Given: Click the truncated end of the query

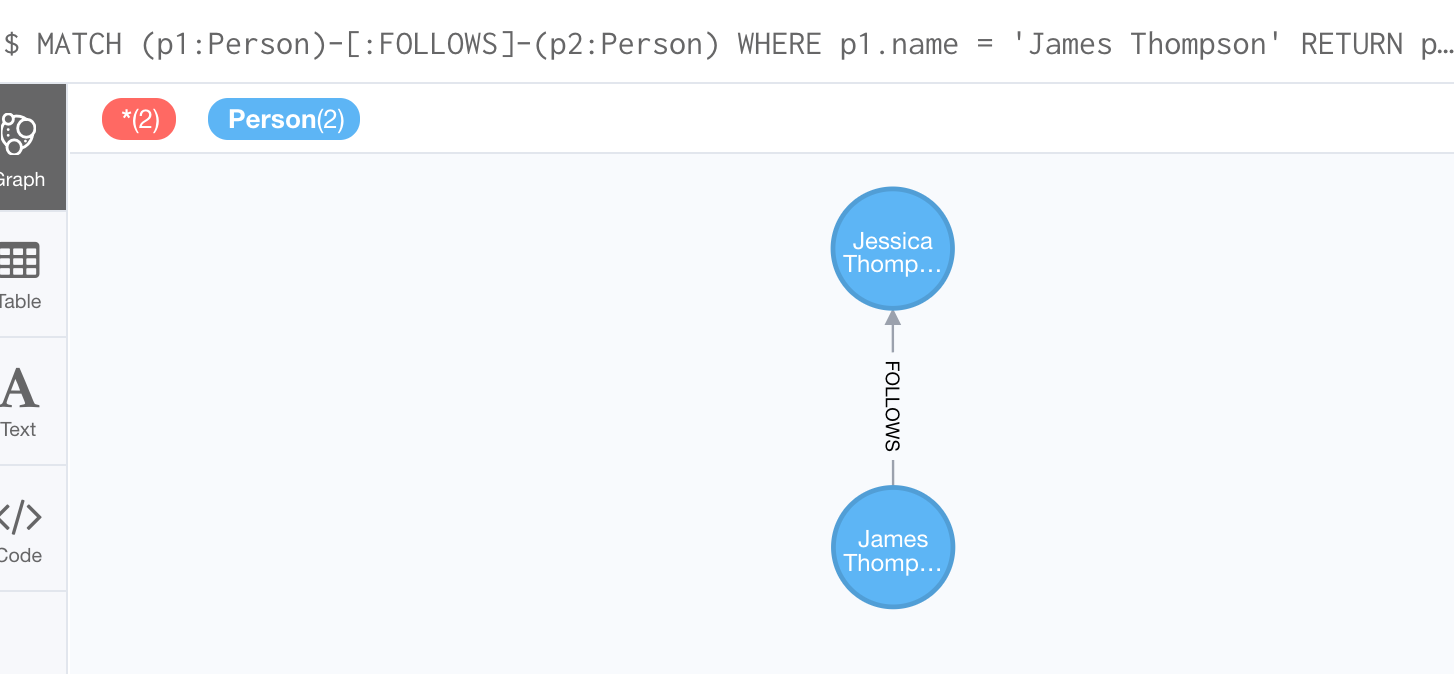Looking at the screenshot, I should coord(1436,46).
